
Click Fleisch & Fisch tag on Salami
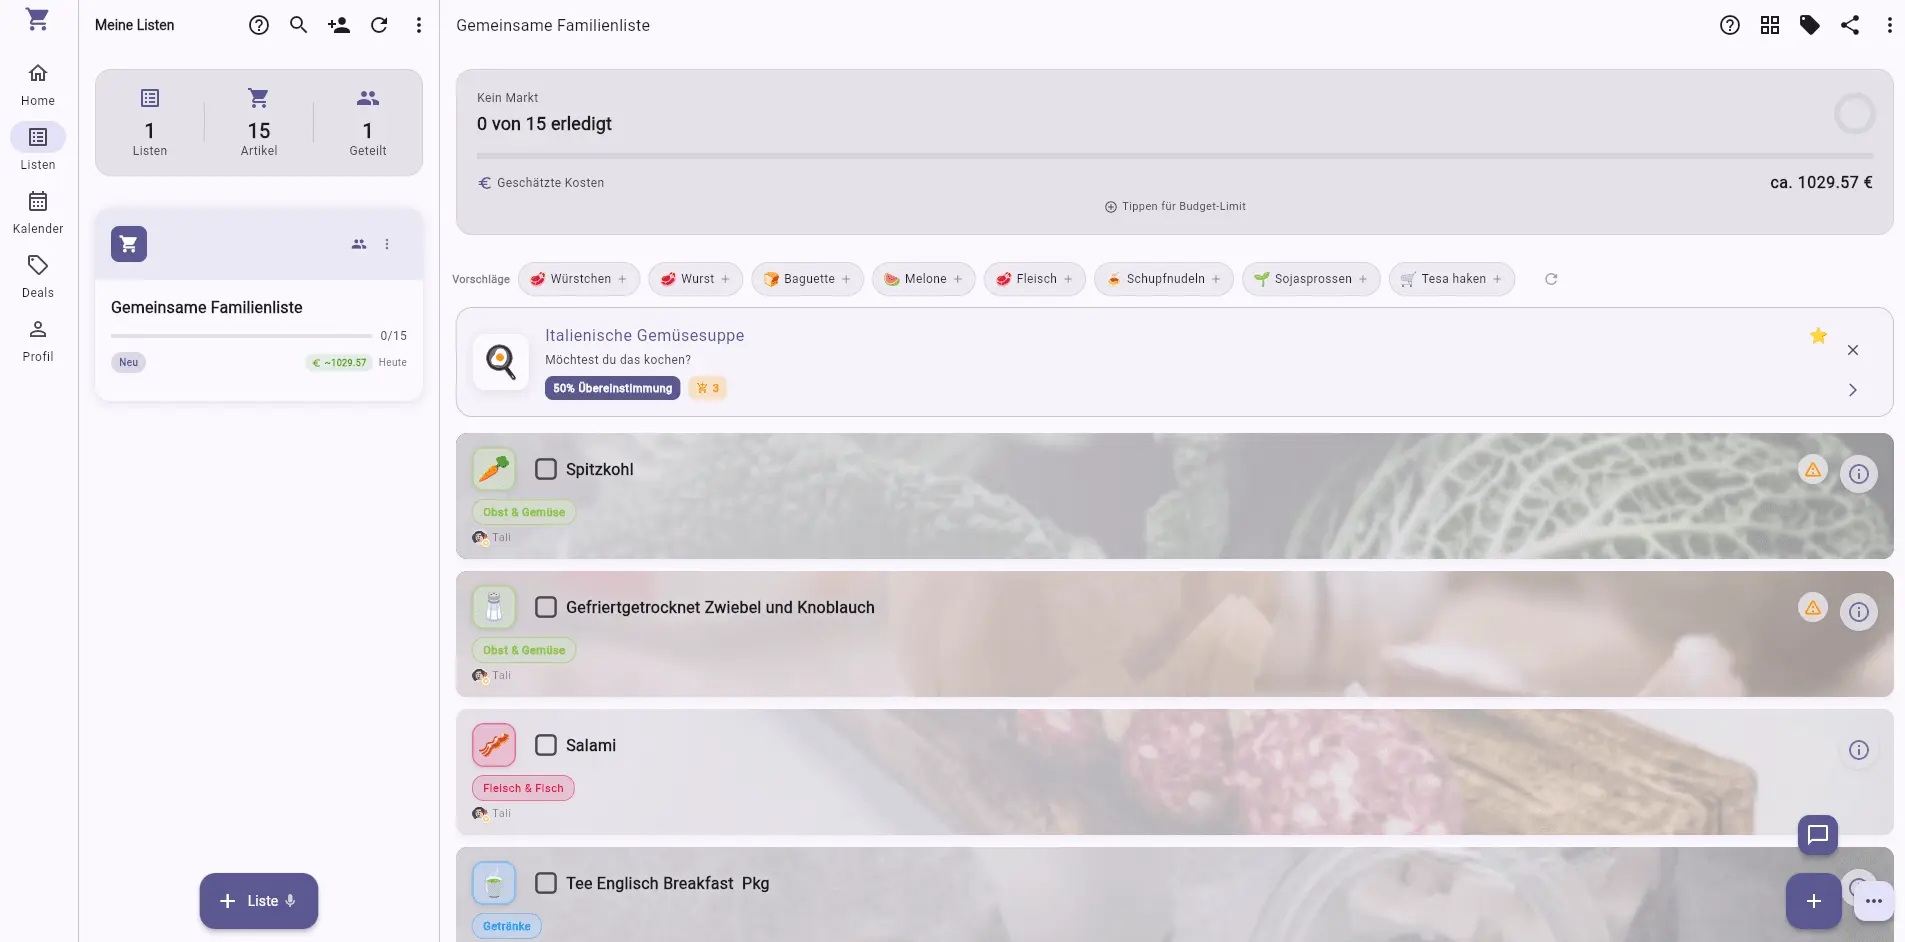click(523, 788)
